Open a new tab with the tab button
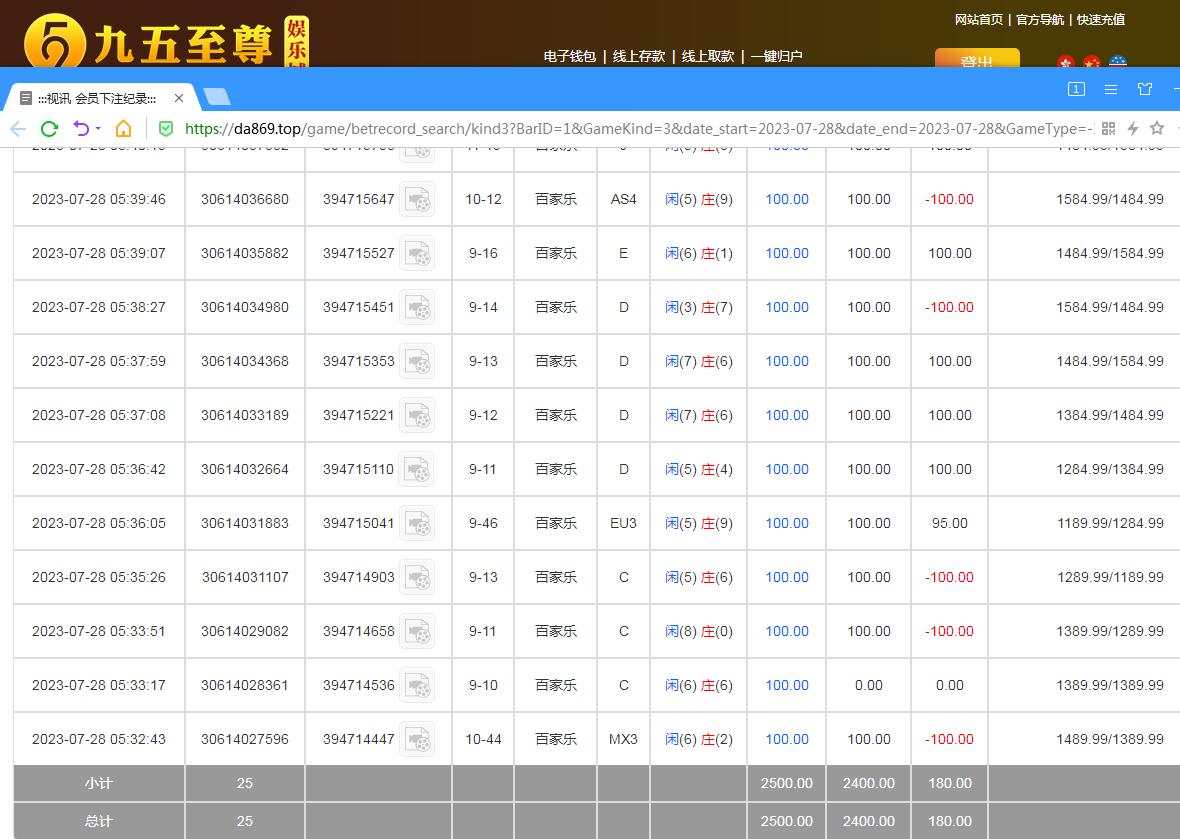The image size is (1180, 839). coord(217,97)
